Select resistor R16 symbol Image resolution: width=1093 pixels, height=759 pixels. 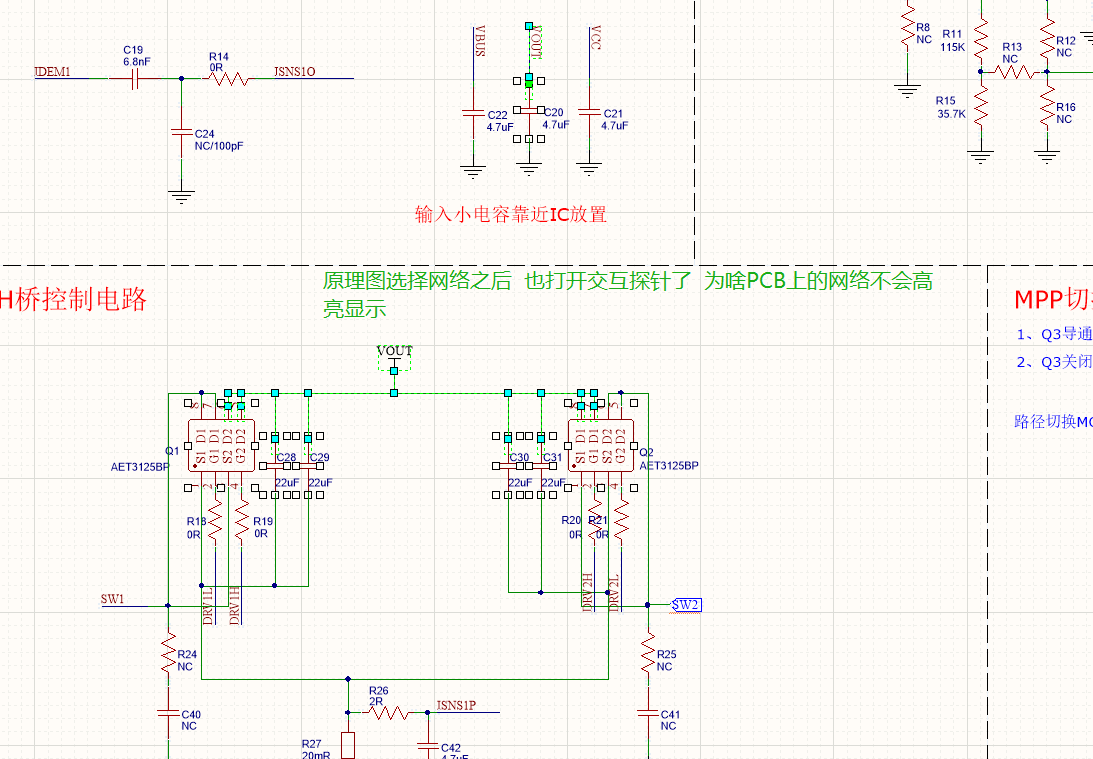[1047, 107]
